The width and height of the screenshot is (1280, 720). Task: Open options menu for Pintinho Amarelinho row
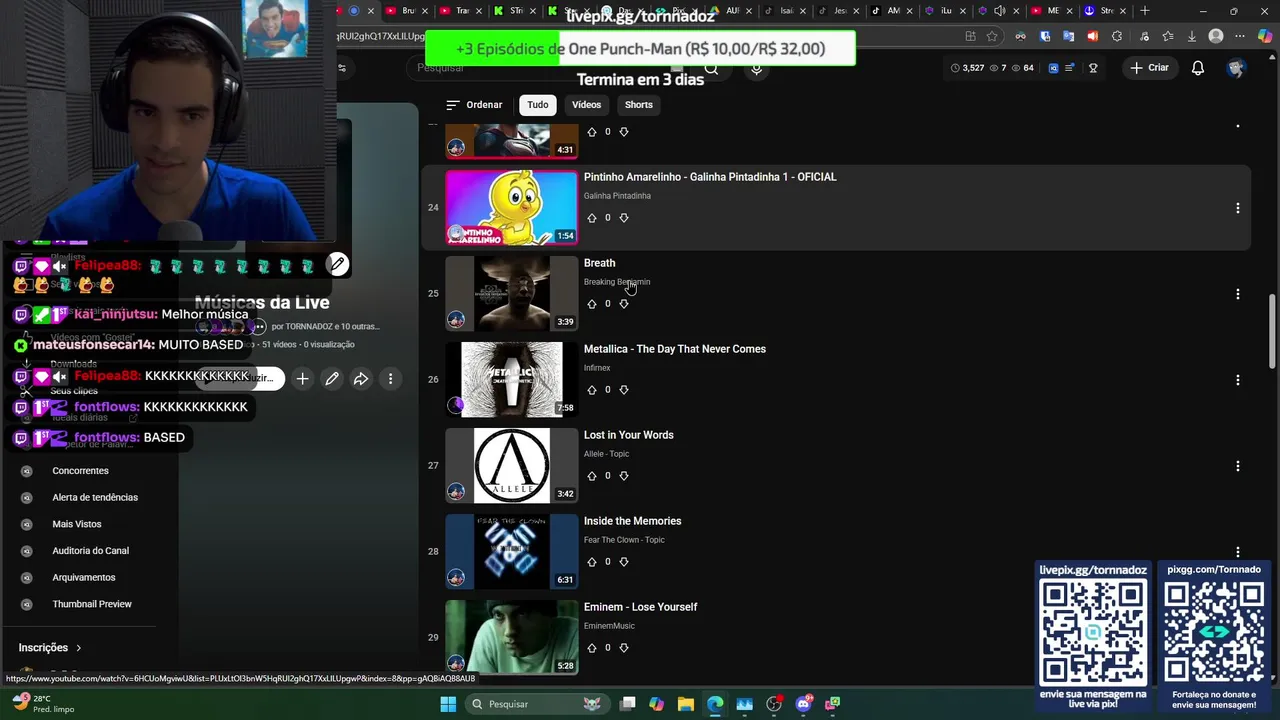[1237, 208]
